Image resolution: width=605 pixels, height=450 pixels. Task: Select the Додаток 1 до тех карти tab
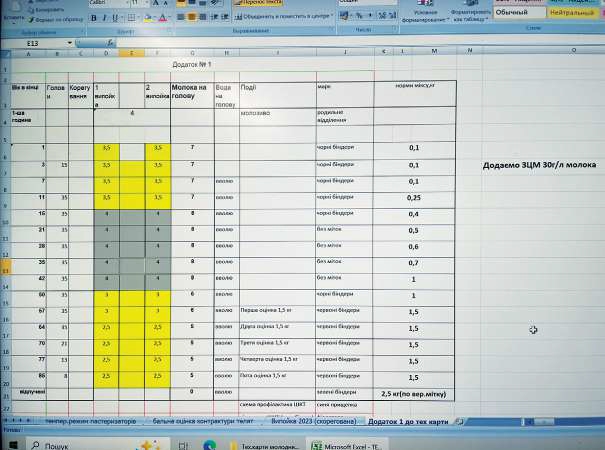[415, 422]
